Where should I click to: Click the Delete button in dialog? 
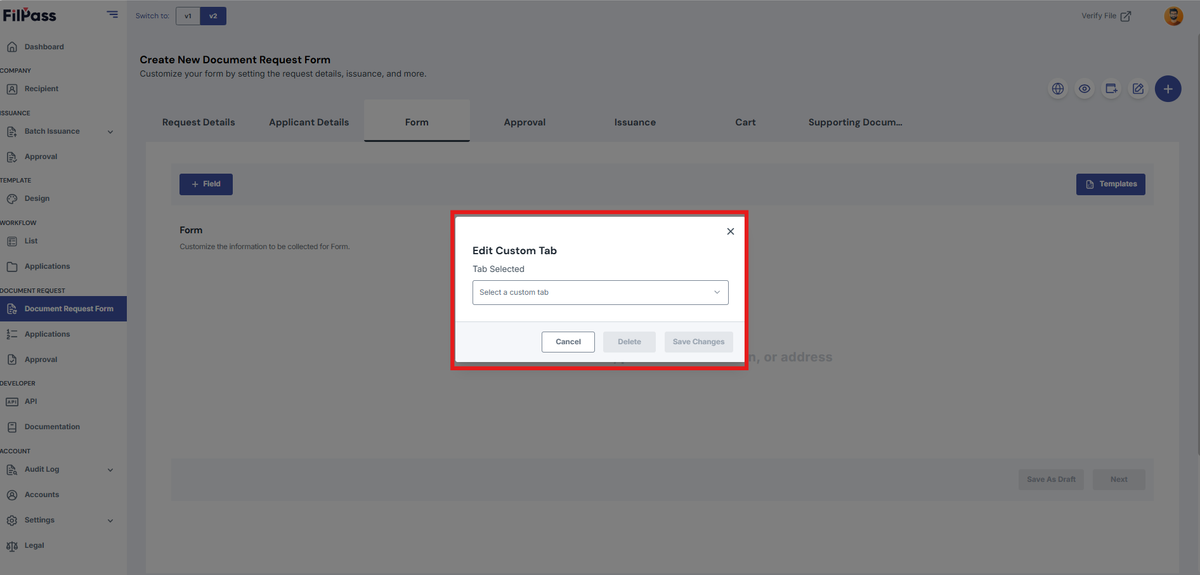629,342
